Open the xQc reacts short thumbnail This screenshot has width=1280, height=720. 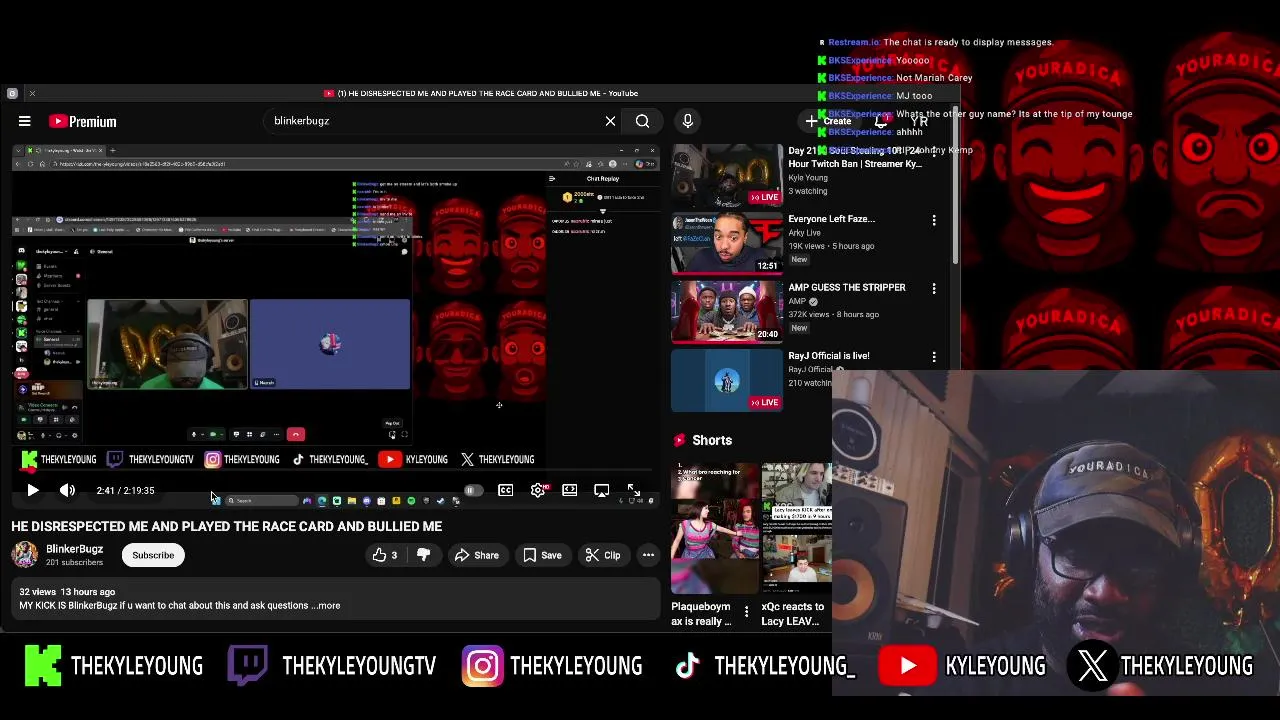(796, 527)
